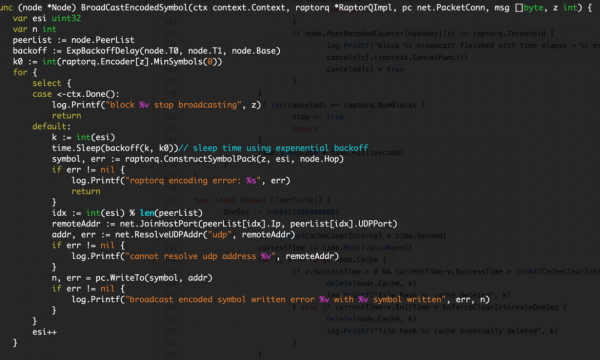The image size is (600, 360).
Task: Select the "var esi uint32" declaration line
Action: pos(47,18)
